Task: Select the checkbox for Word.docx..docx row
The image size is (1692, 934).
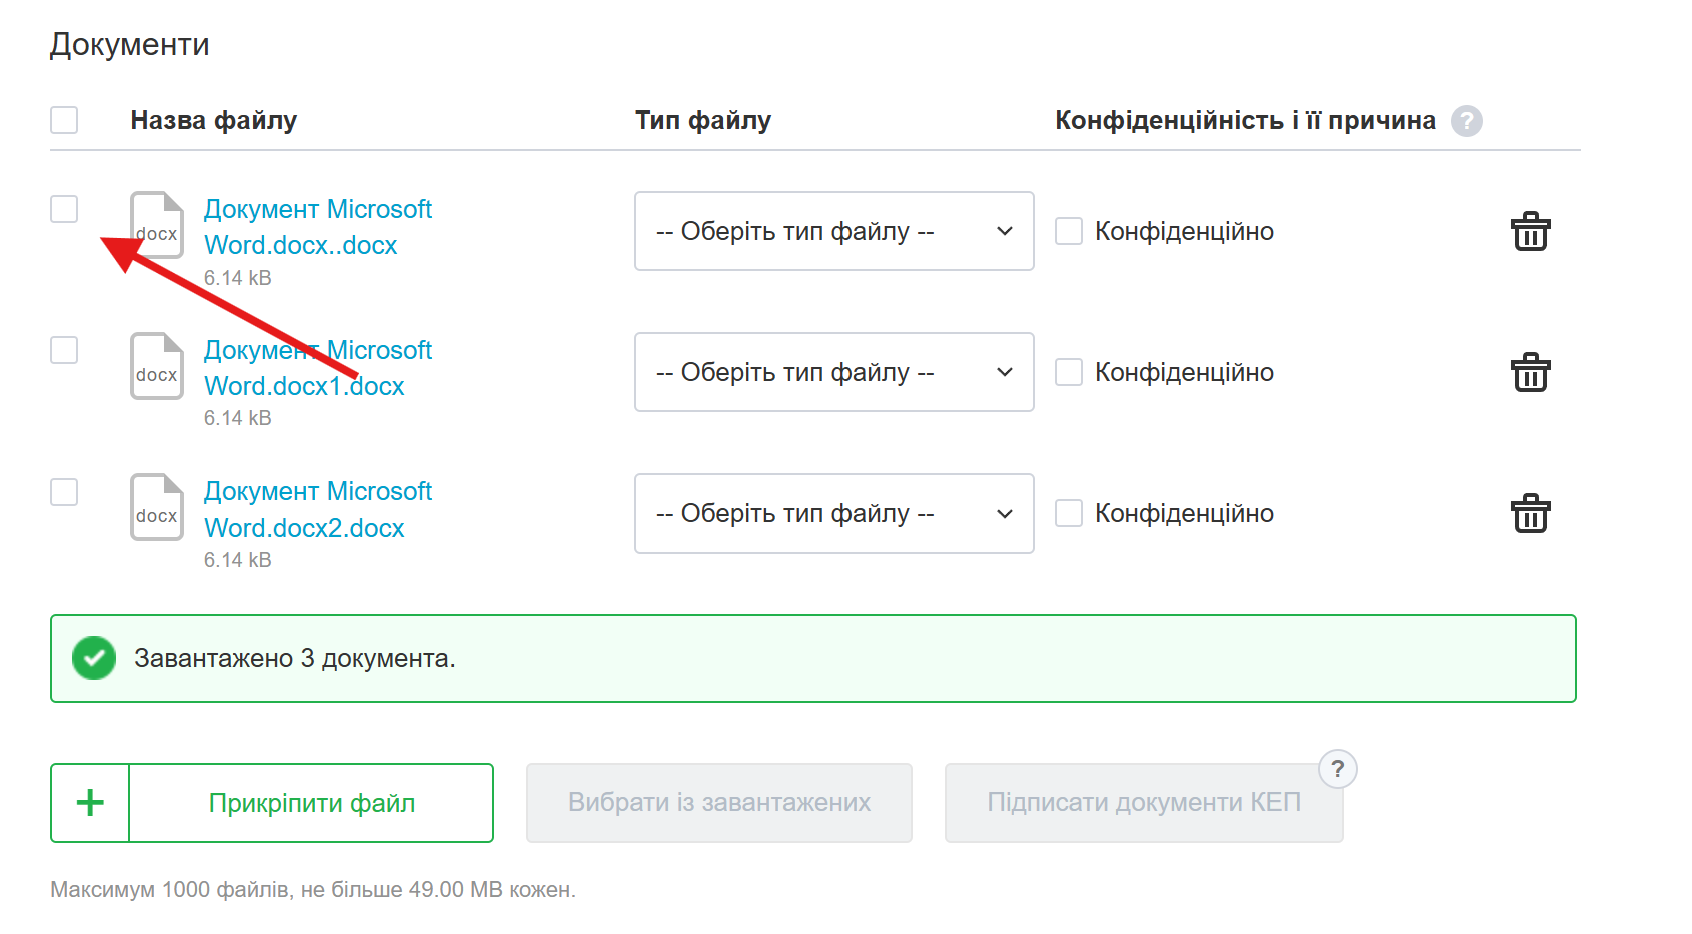Action: pos(64,209)
